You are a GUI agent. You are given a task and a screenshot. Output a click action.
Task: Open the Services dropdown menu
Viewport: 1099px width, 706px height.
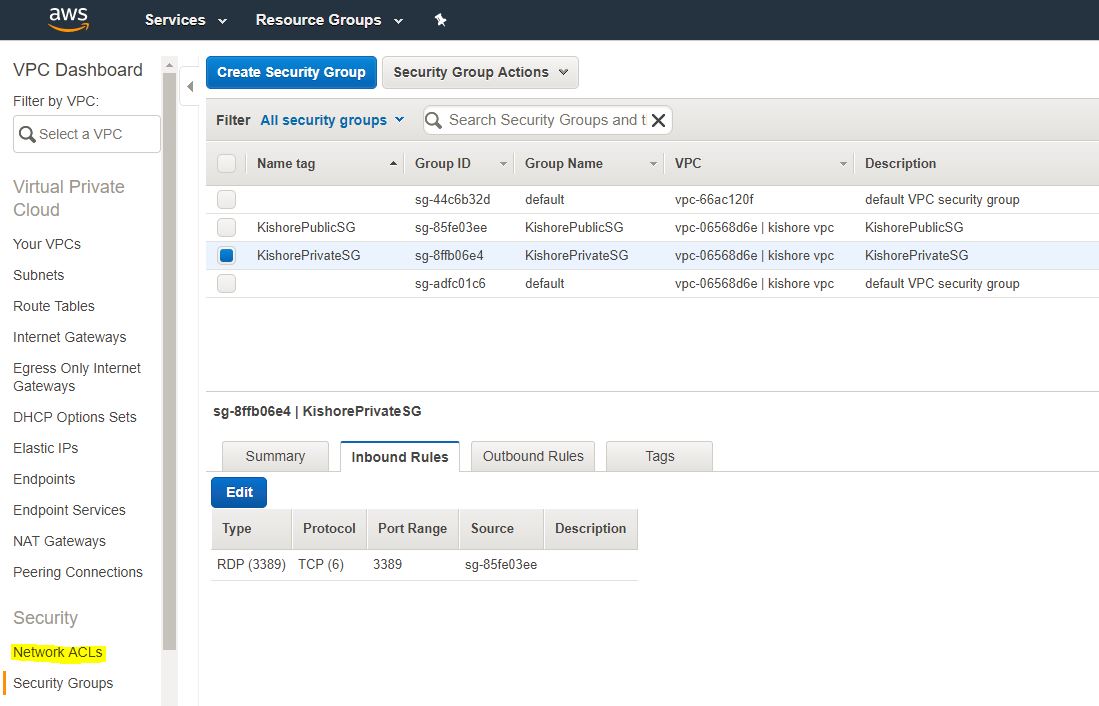coord(186,20)
